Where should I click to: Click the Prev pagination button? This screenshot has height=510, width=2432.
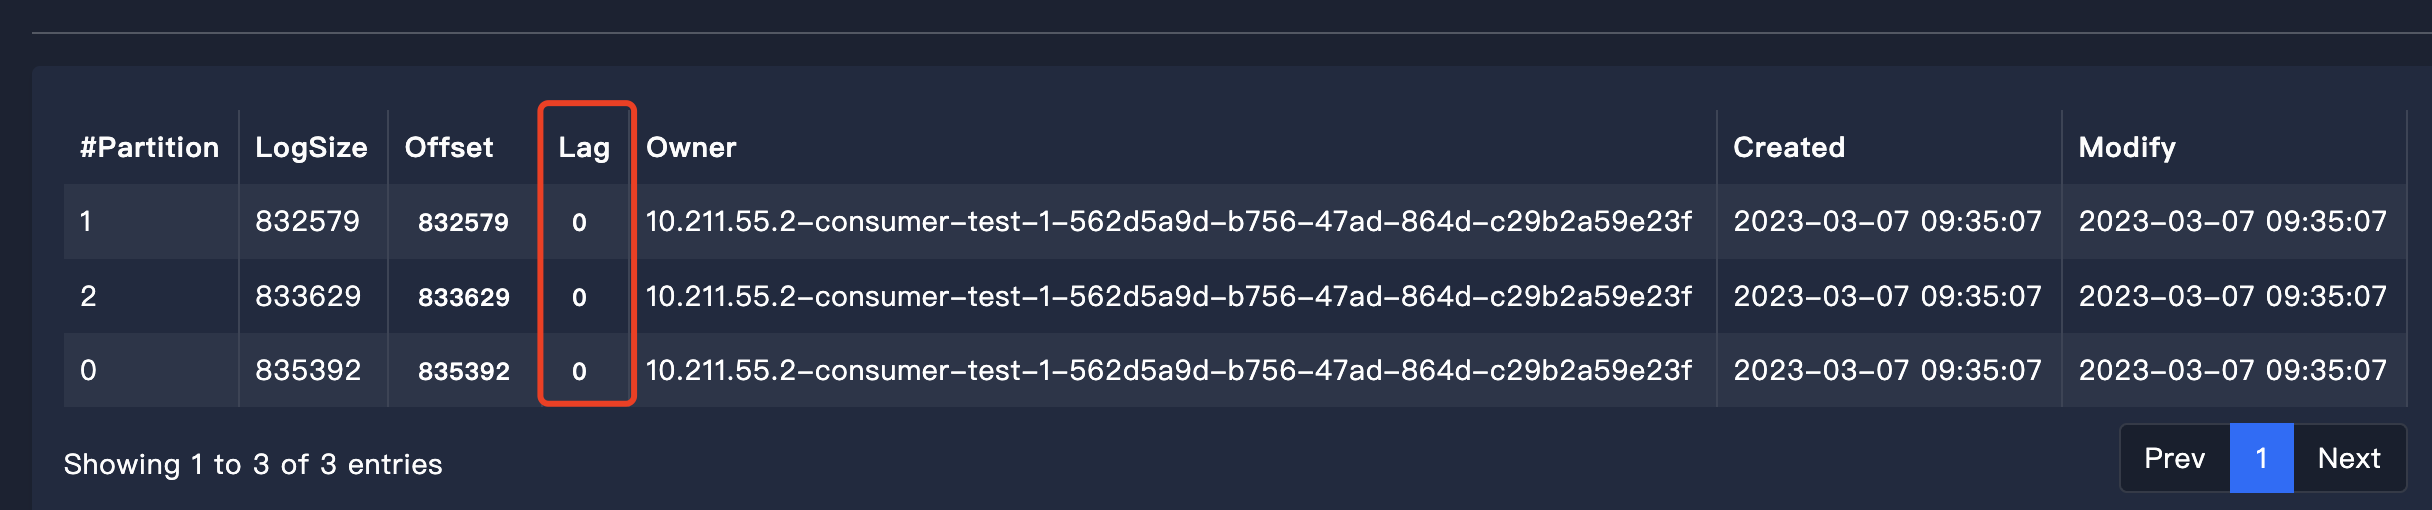tap(2174, 458)
